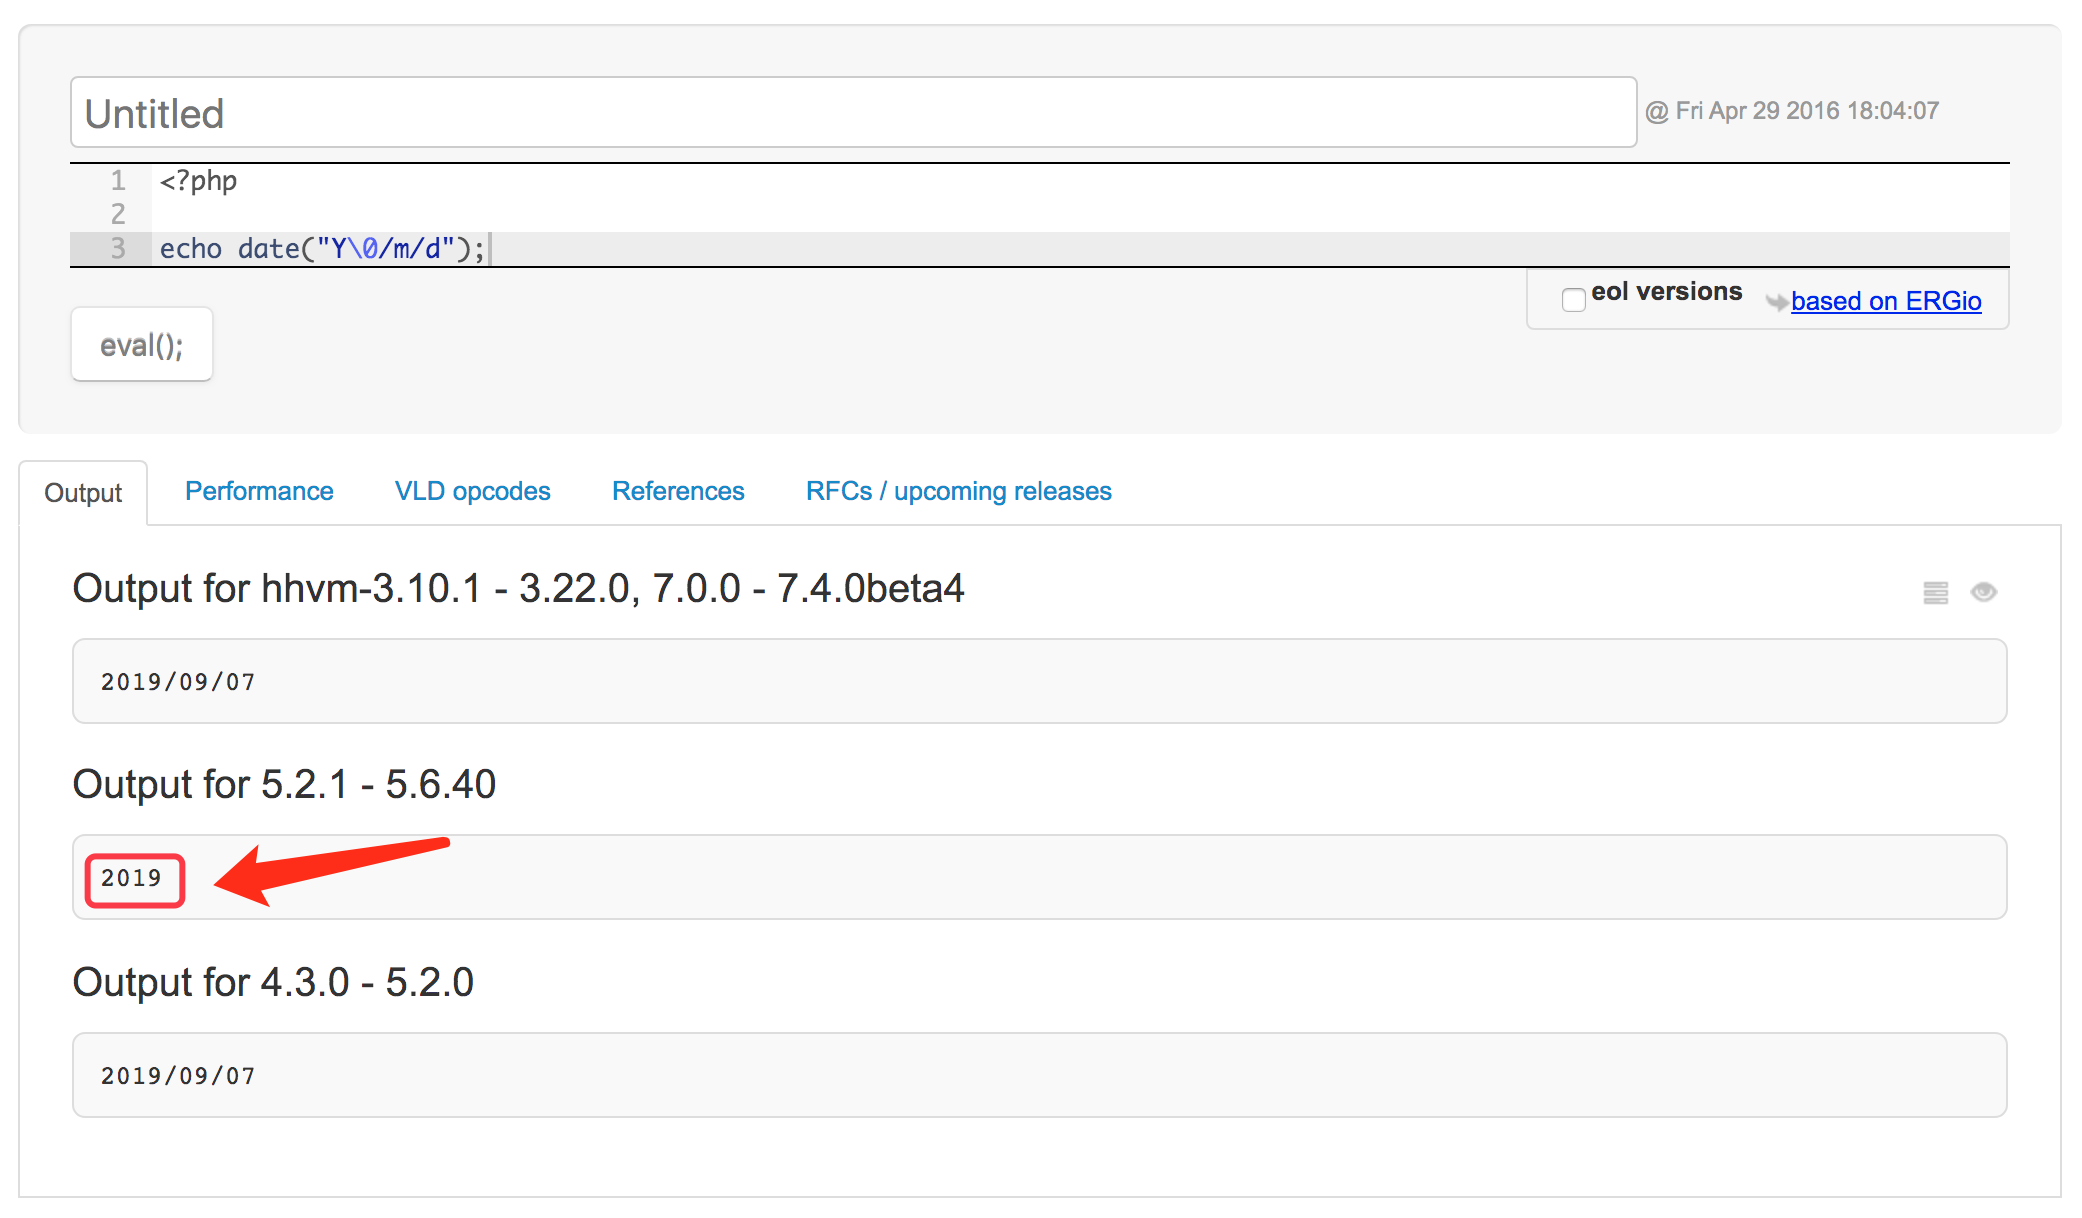Click the 2019 output under 5.2.1 - 5.6.40

pos(131,878)
